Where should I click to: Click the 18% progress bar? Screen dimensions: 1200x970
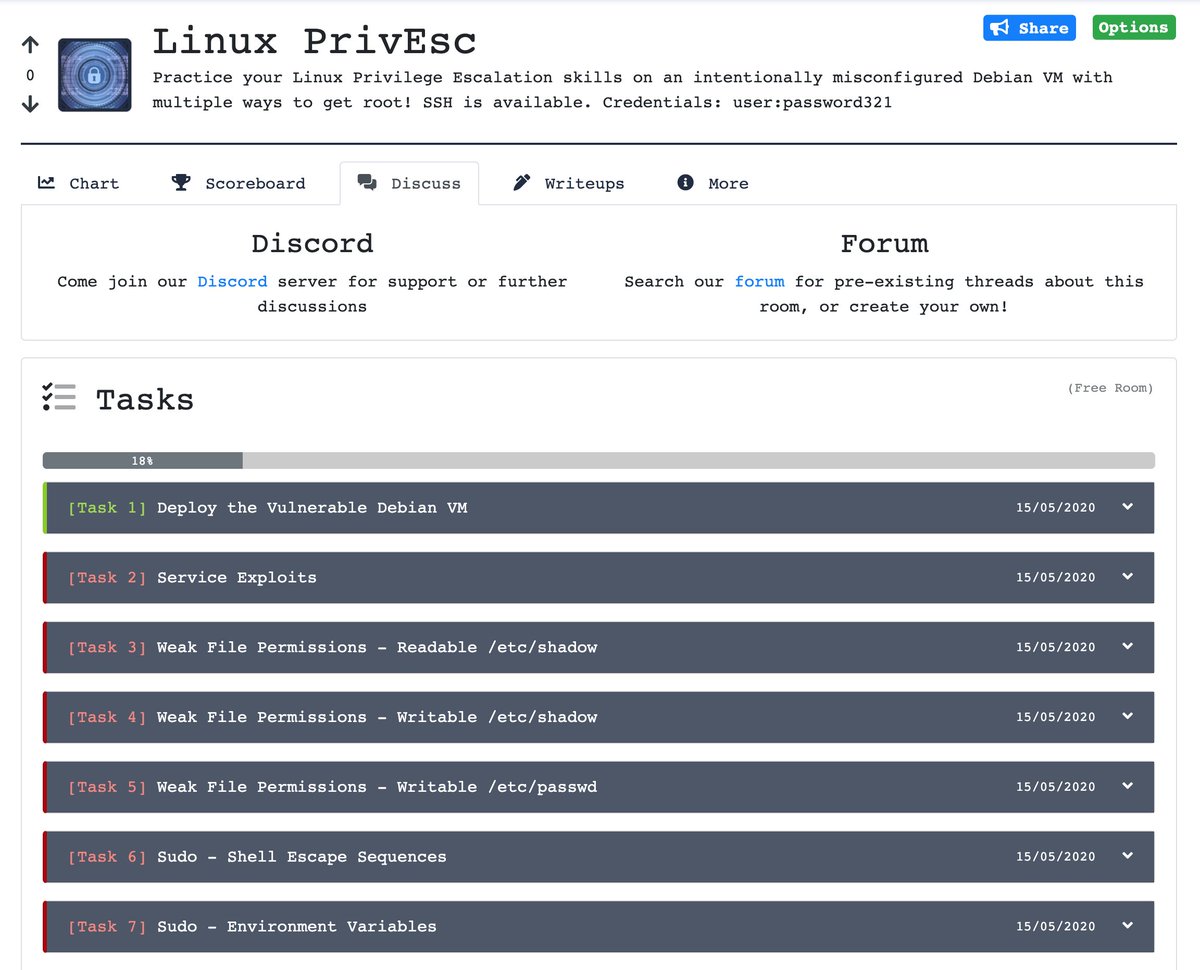142,460
